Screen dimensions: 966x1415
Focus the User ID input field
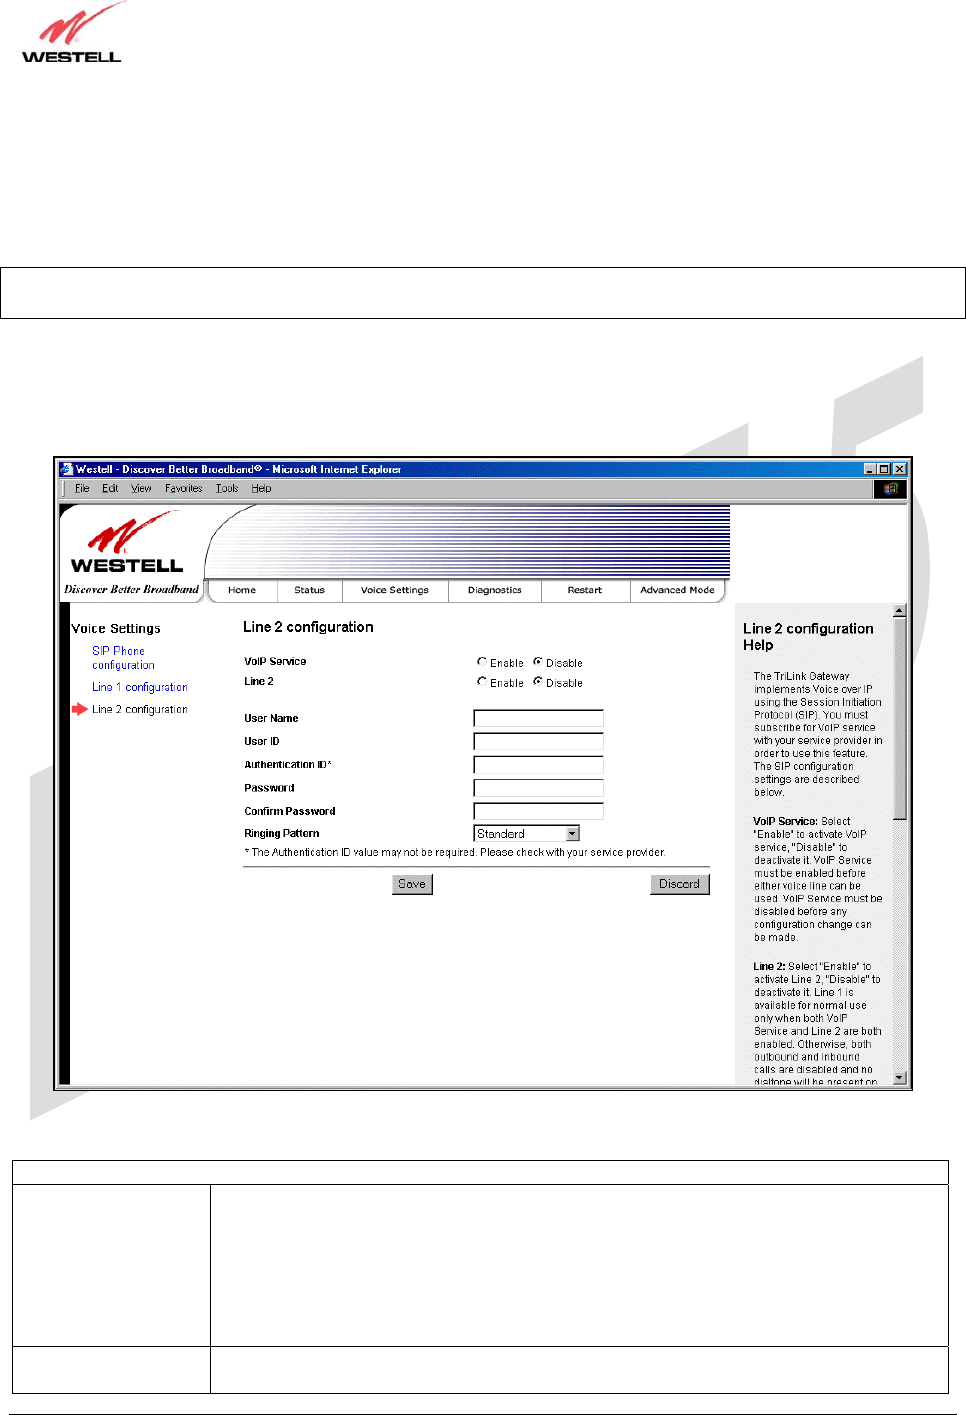pyautogui.click(x=539, y=741)
